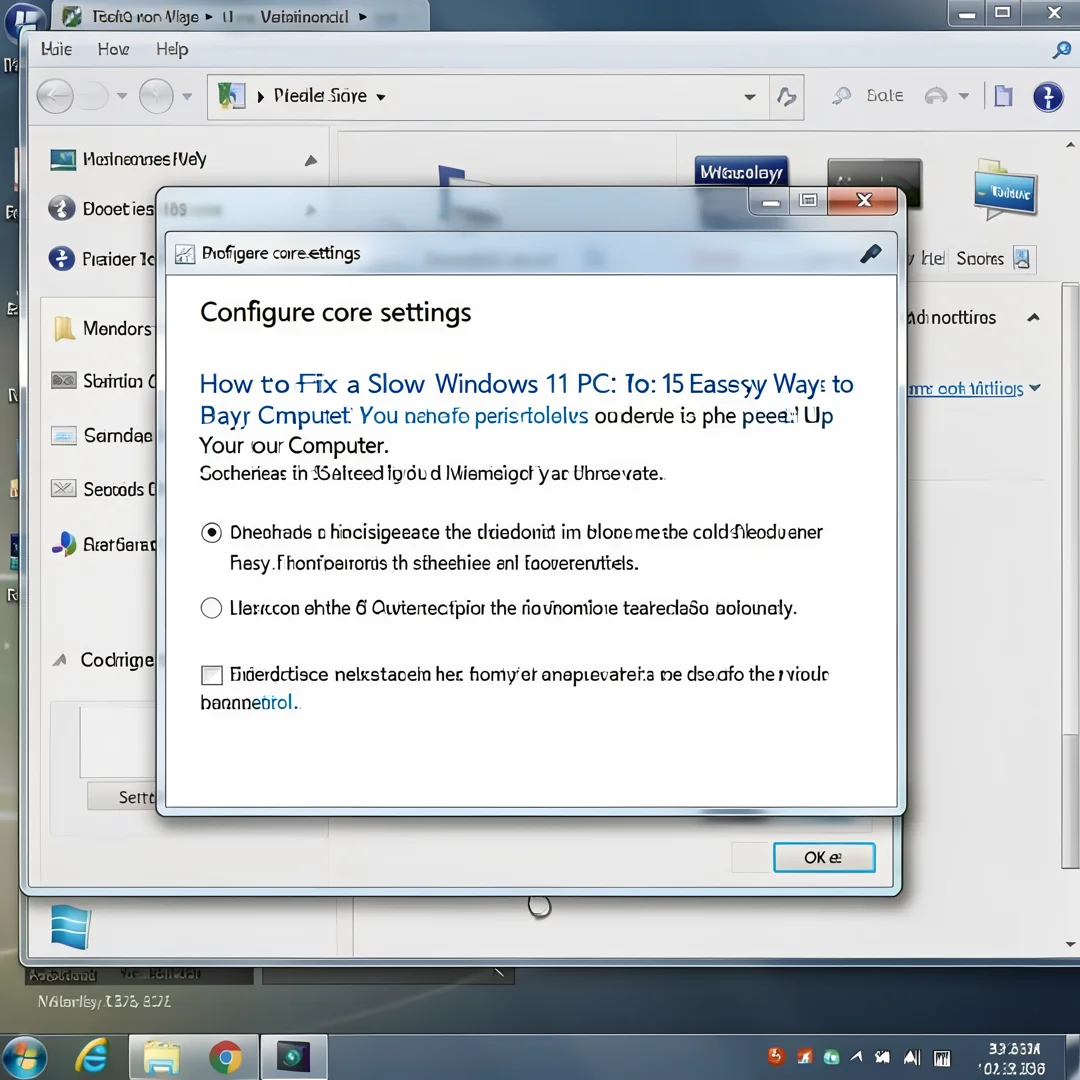Click the icon beside 'Snores'
This screenshot has width=1080, height=1080.
pos(1023,259)
